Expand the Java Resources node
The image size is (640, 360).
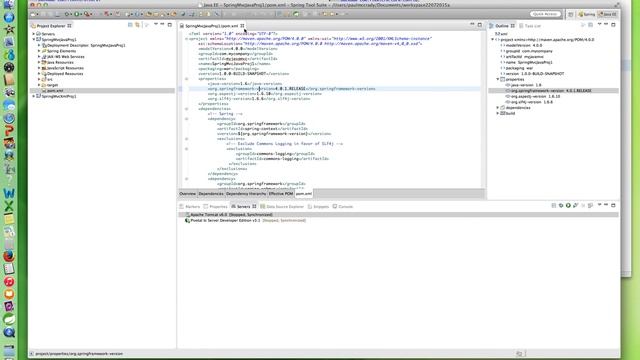(39, 62)
